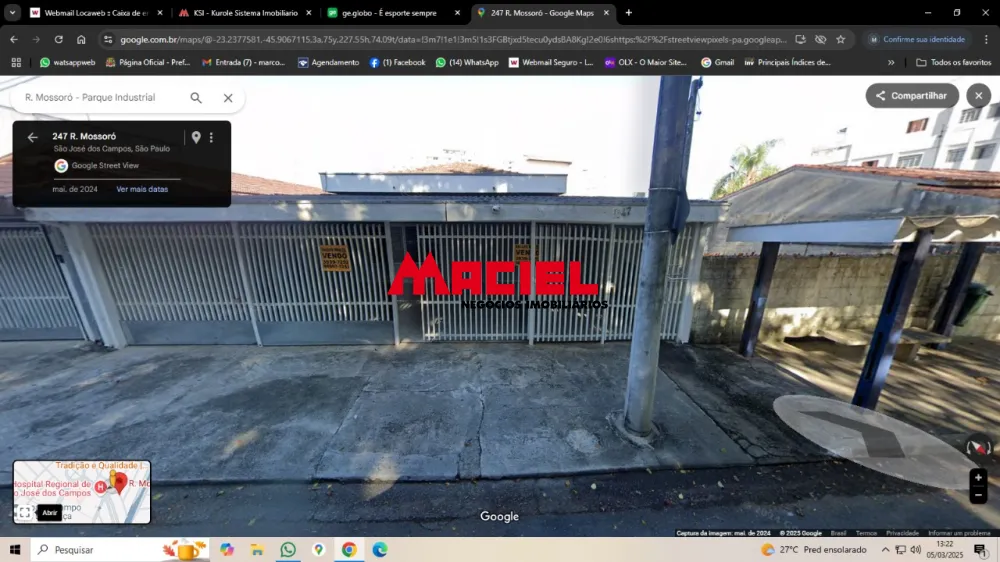The height and width of the screenshot is (562, 1000).
Task: Bookmark this page with the star icon
Action: point(840,39)
